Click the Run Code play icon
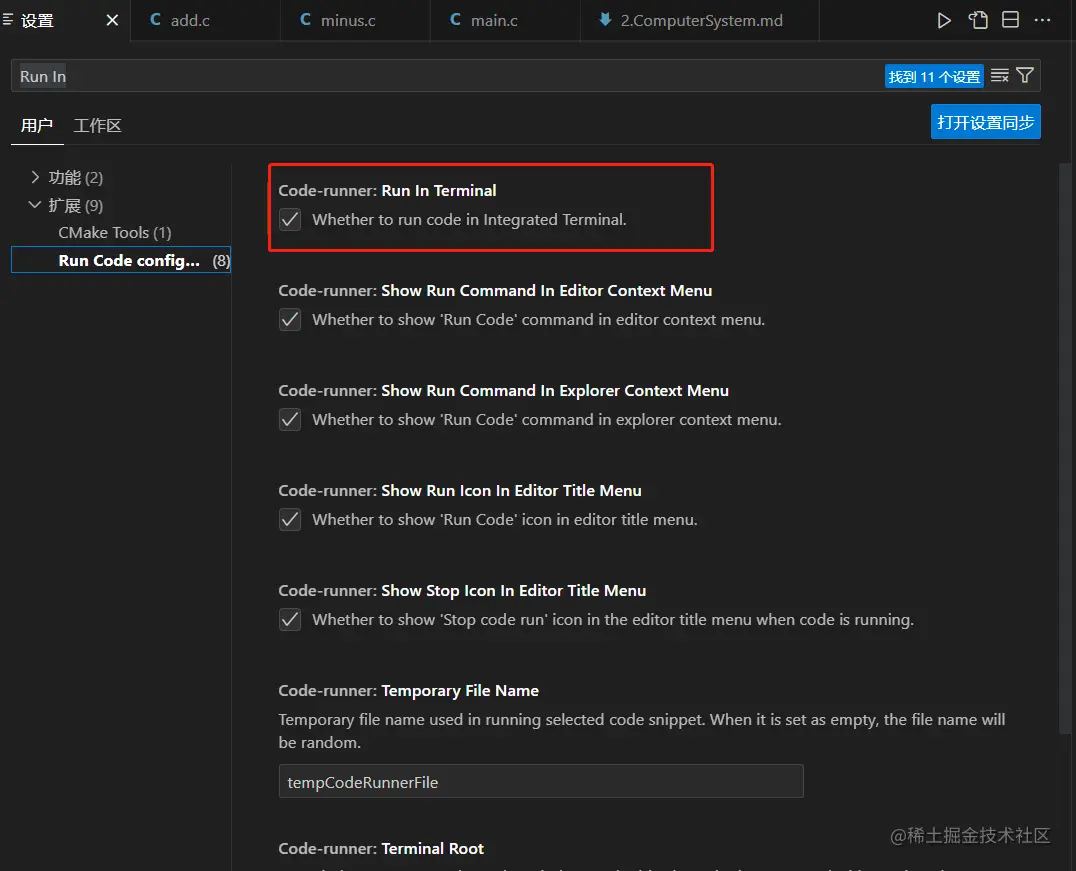This screenshot has width=1076, height=871. point(944,20)
